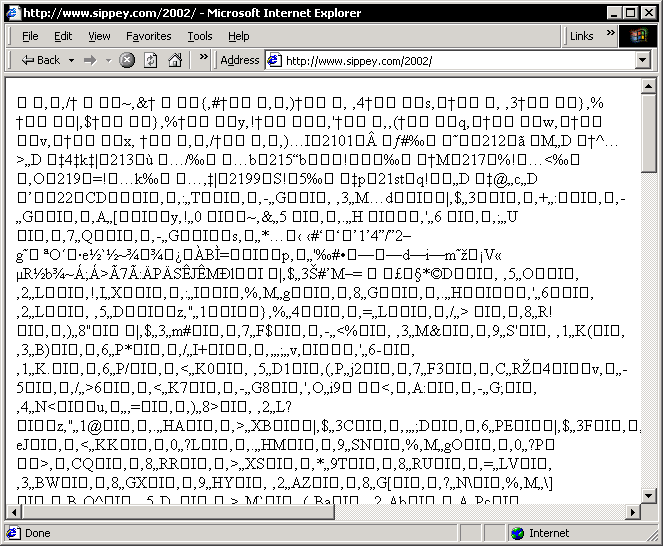Open the Back history dropdown arrow
The image size is (663, 546).
pos(70,60)
